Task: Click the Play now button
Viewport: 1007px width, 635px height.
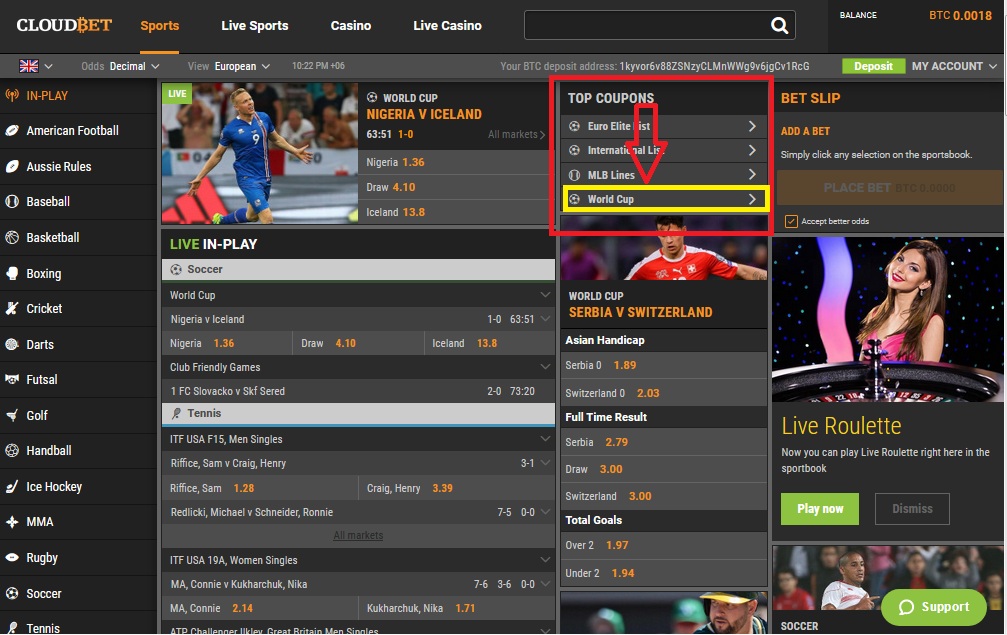Action: click(x=820, y=509)
